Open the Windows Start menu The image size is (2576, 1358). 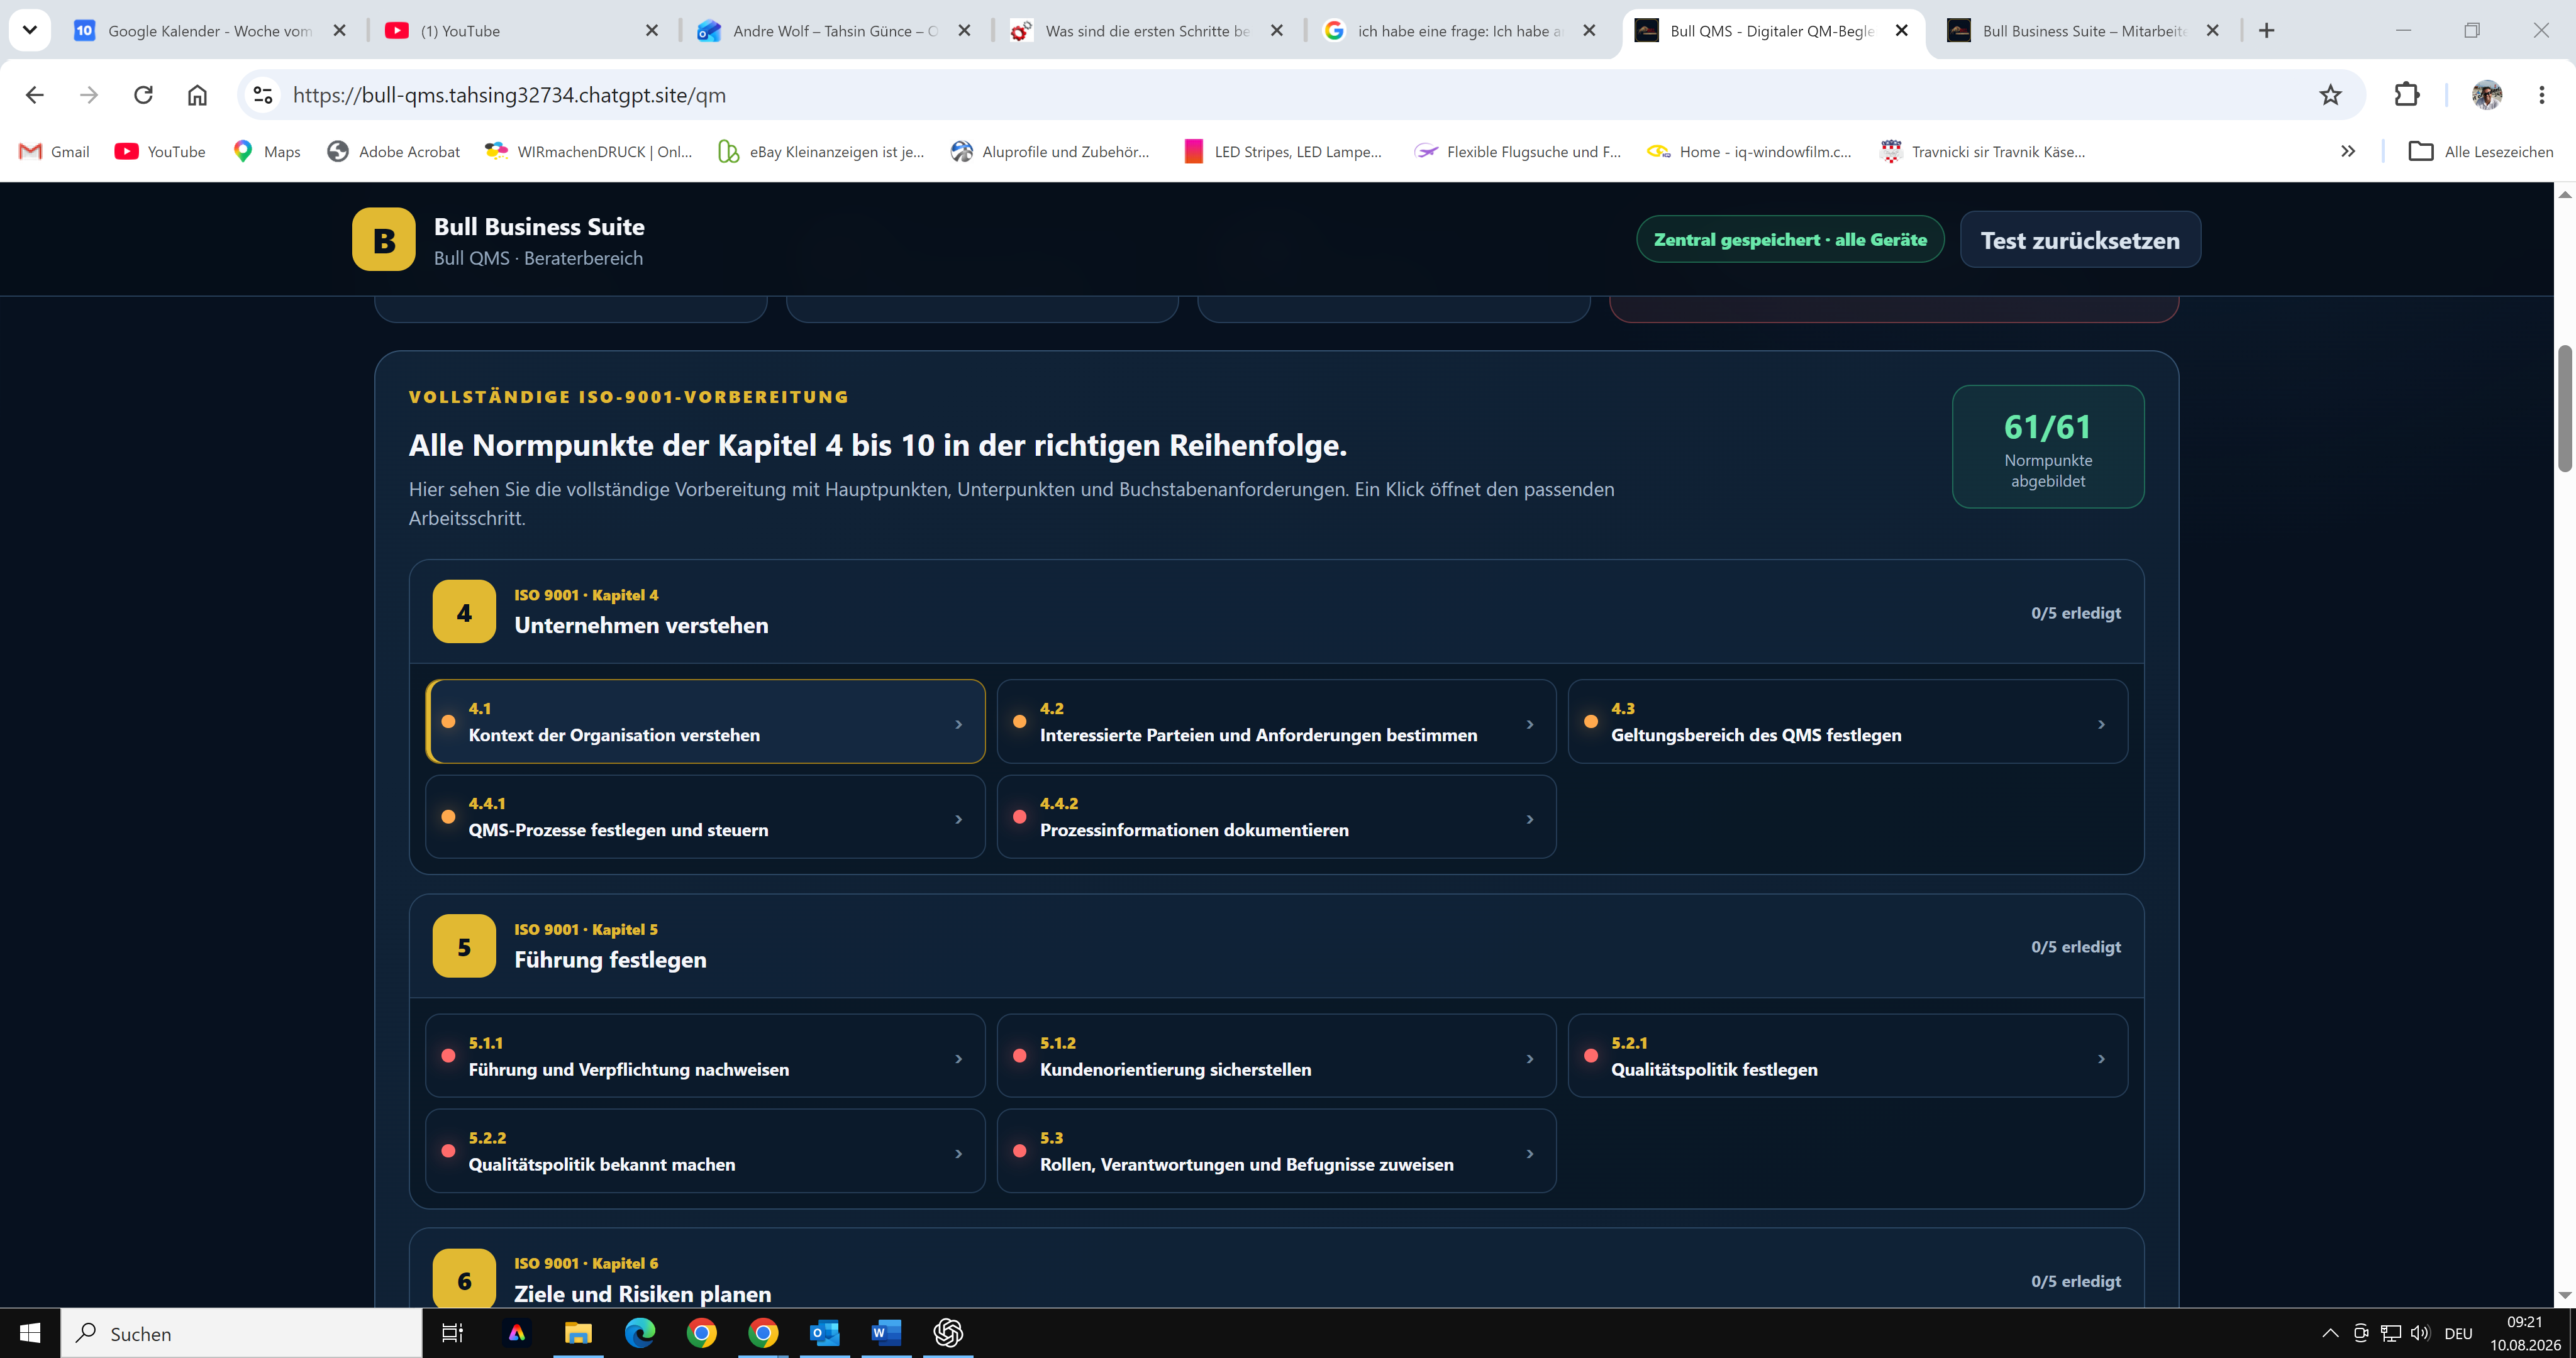coord(30,1333)
